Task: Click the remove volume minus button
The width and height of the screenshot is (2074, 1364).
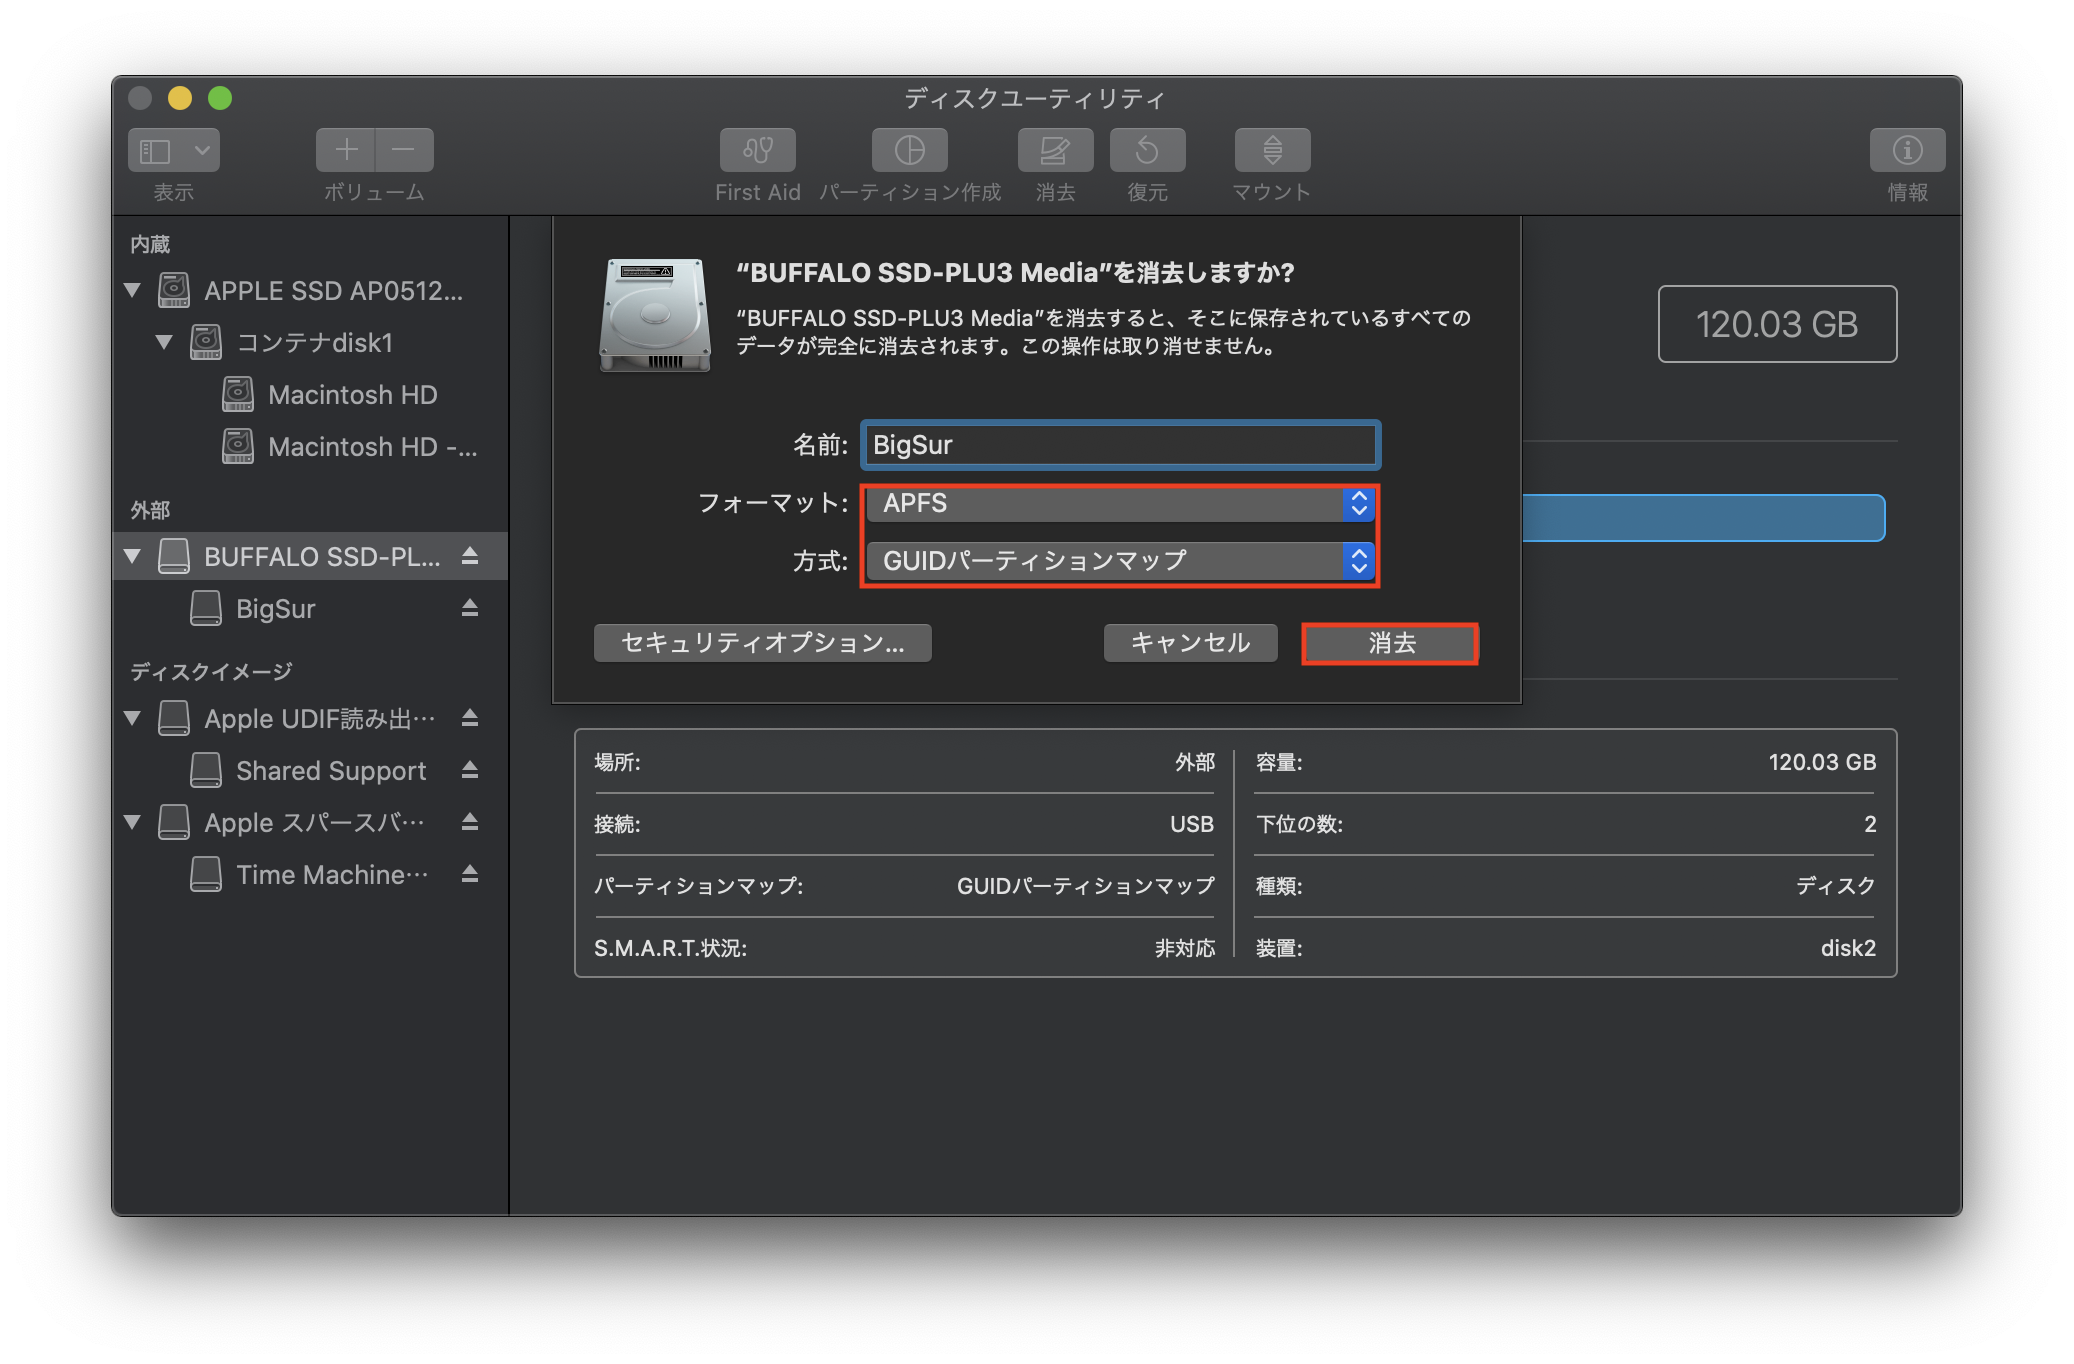Action: click(x=404, y=150)
